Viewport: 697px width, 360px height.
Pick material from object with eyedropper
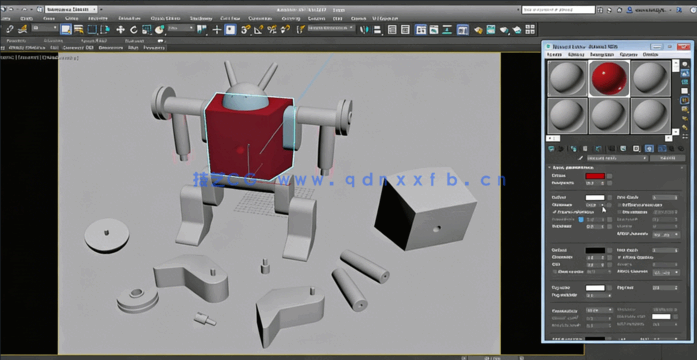coord(580,158)
